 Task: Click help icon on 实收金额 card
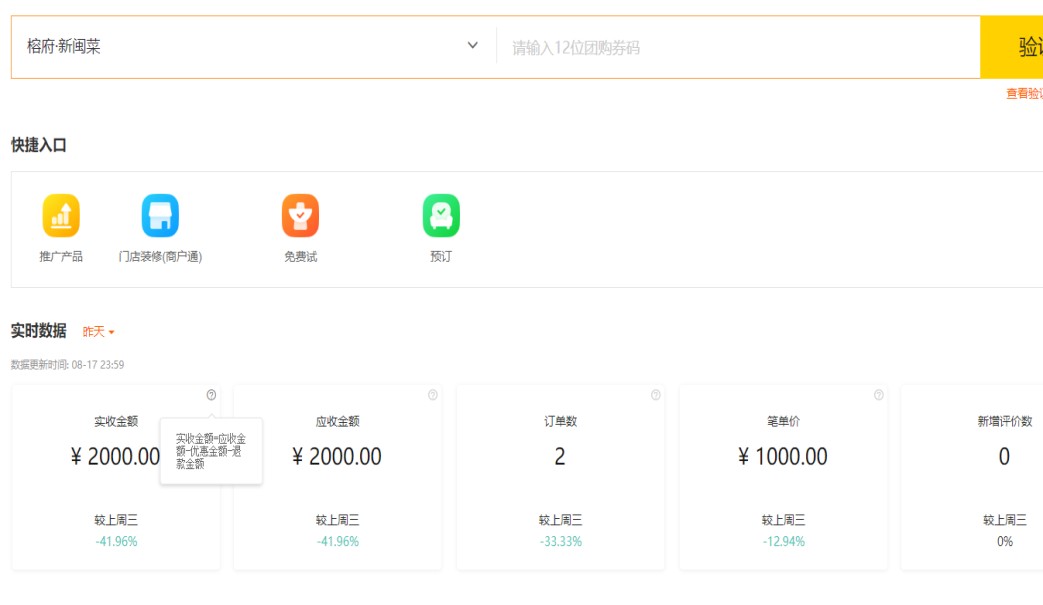point(211,395)
